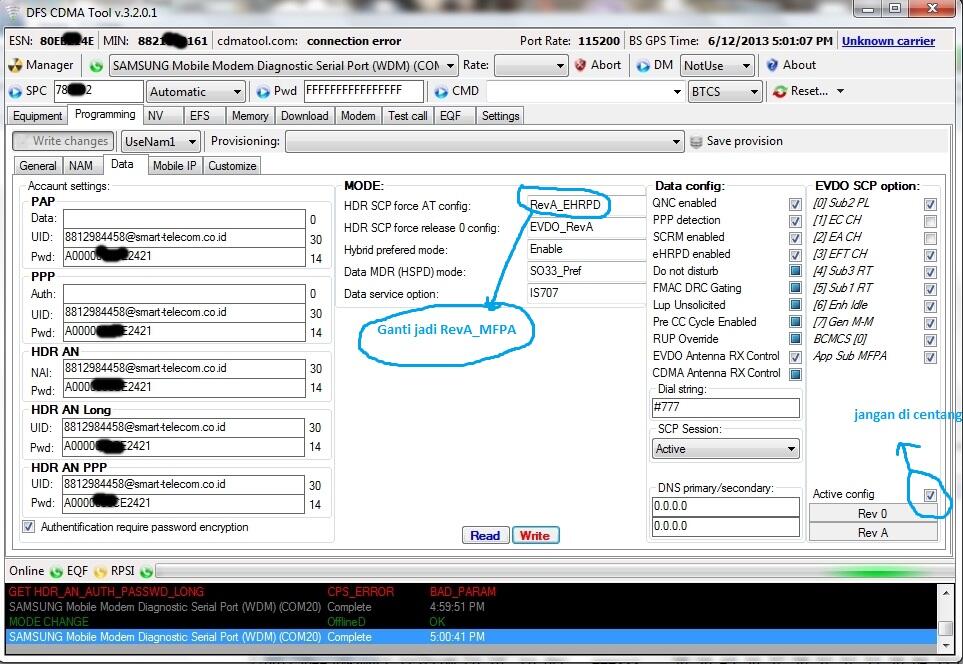Select the MODE CHANGE log row
Screen dimensions: 963x664
point(471,622)
